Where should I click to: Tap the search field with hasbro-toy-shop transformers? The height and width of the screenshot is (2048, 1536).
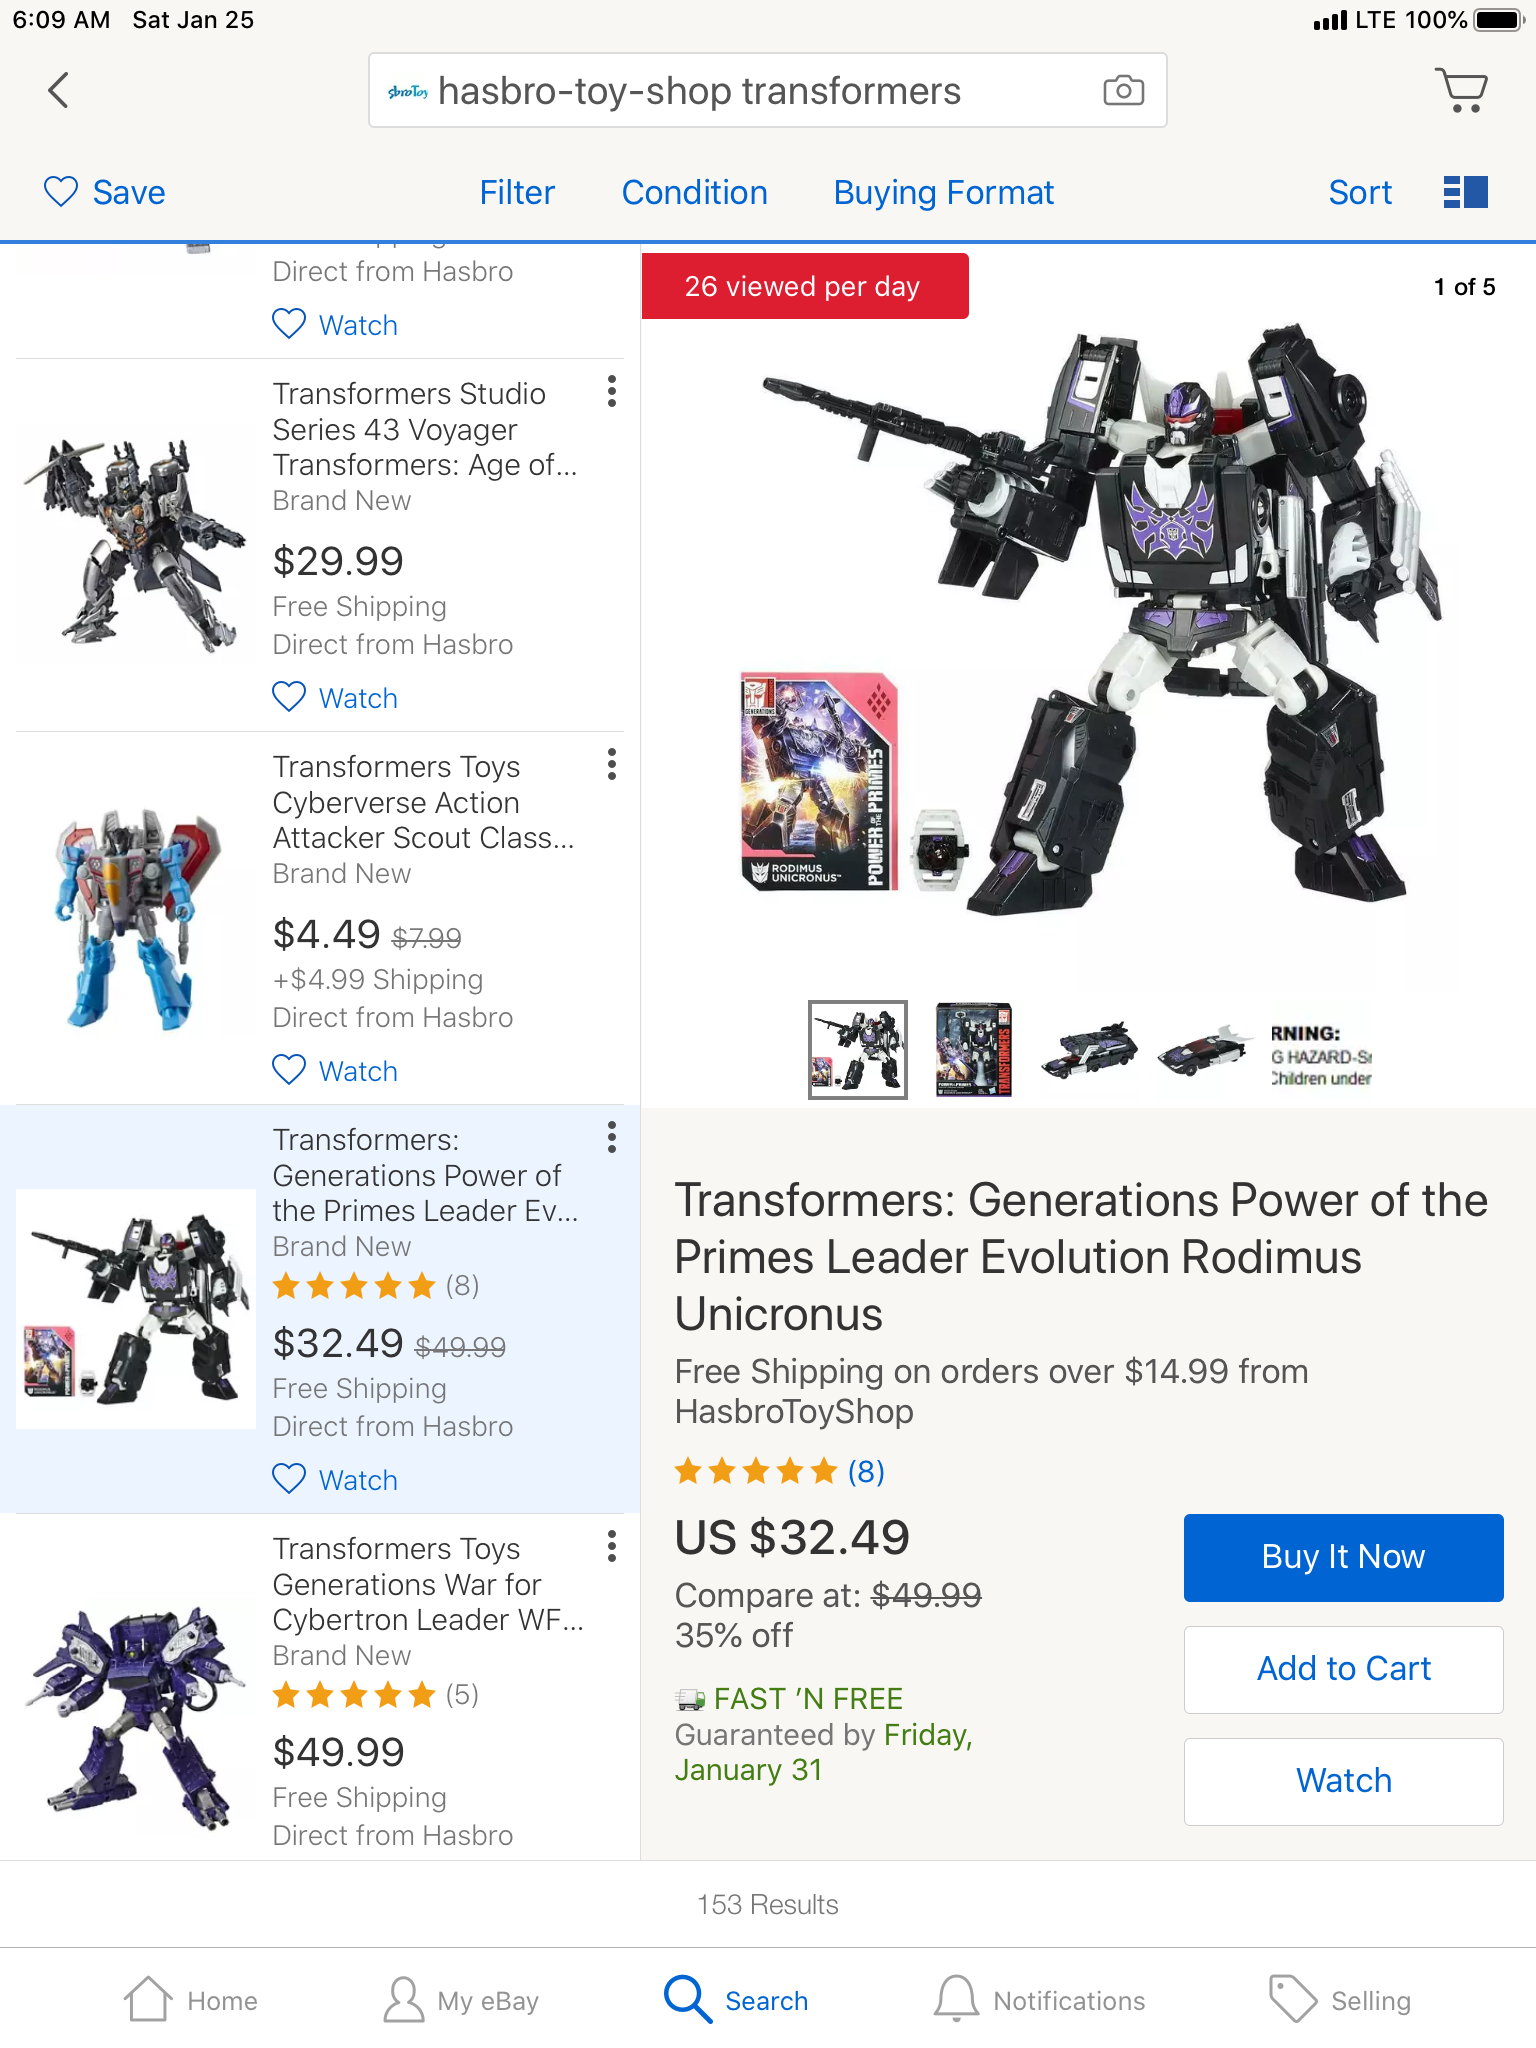coord(767,90)
